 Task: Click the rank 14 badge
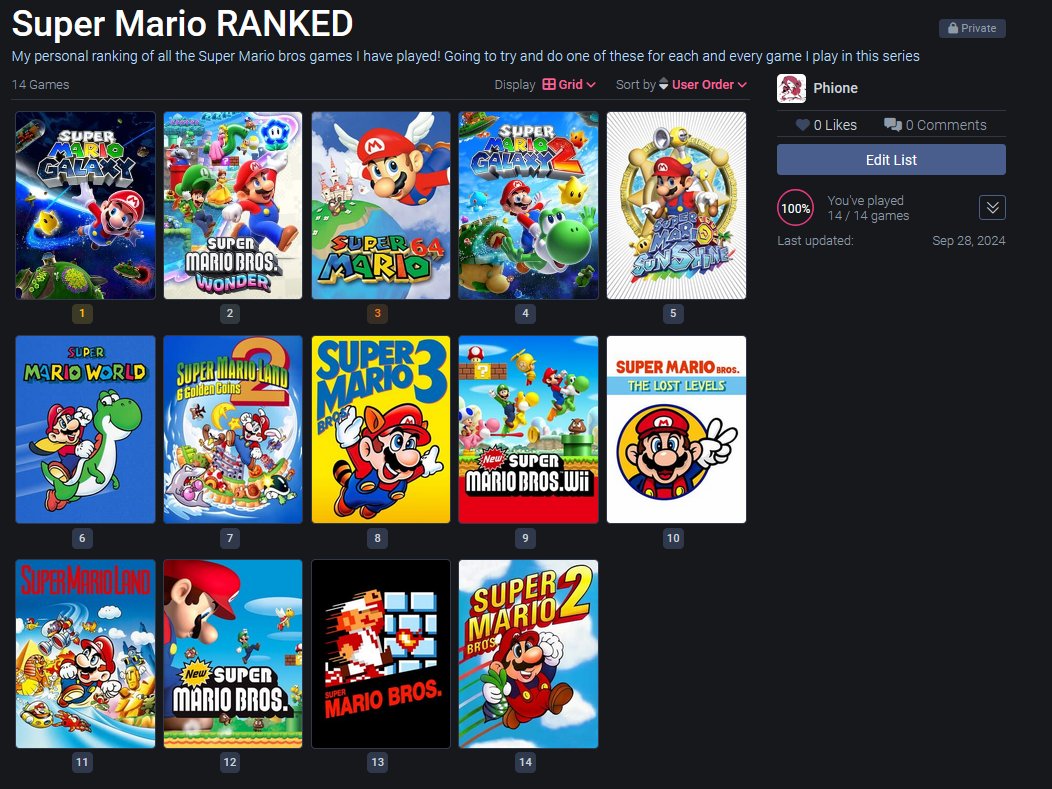525,762
